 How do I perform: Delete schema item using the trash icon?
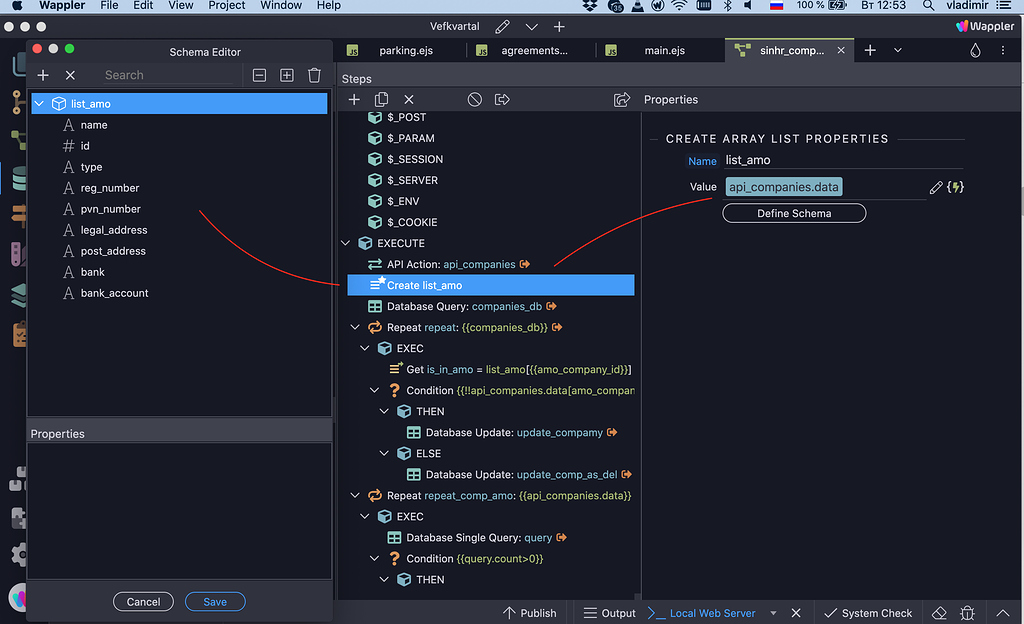coord(314,74)
